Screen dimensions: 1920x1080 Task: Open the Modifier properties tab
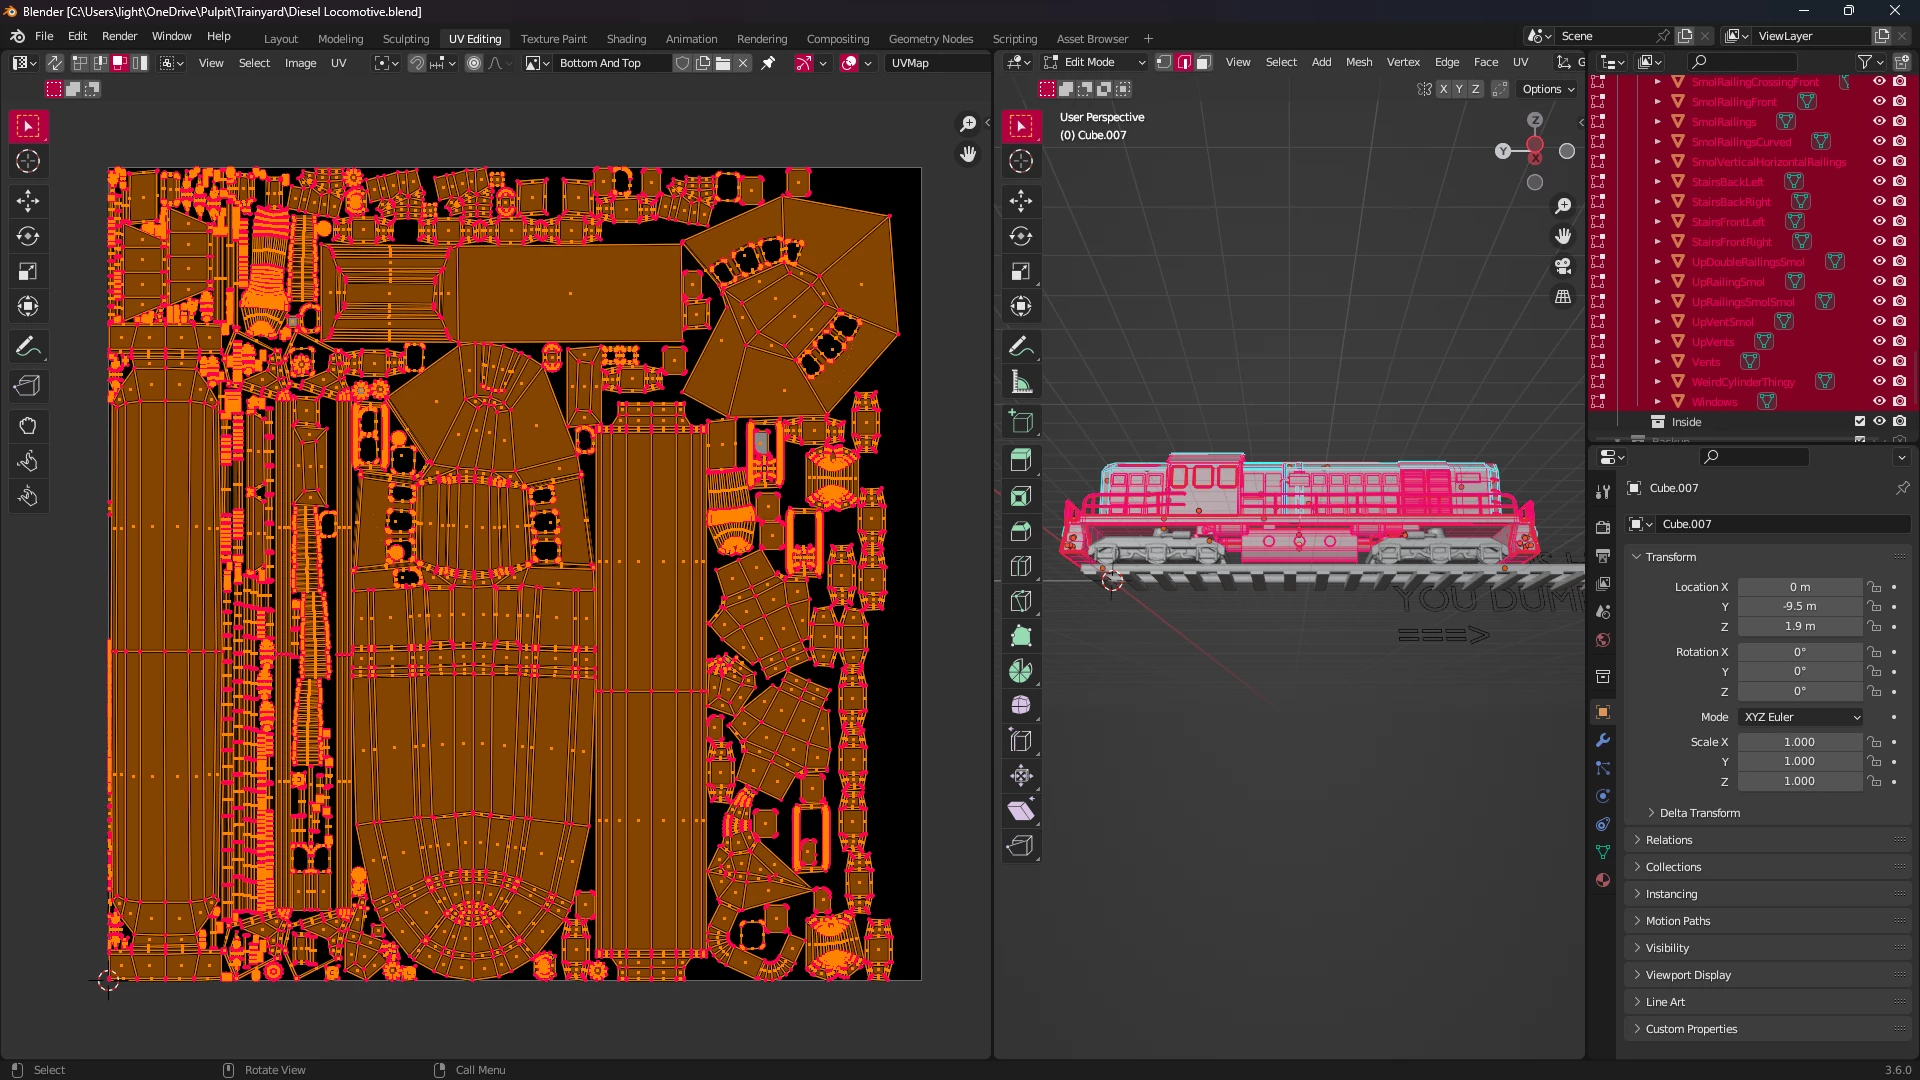[x=1603, y=741]
